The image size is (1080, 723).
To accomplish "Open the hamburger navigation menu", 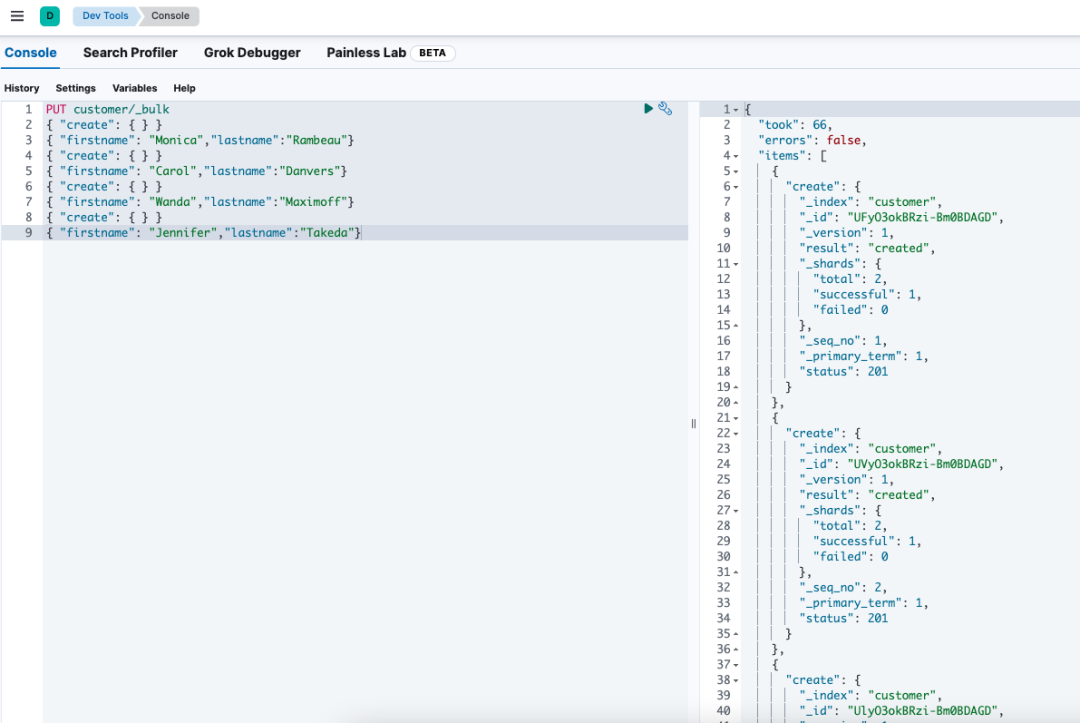I will pos(17,16).
